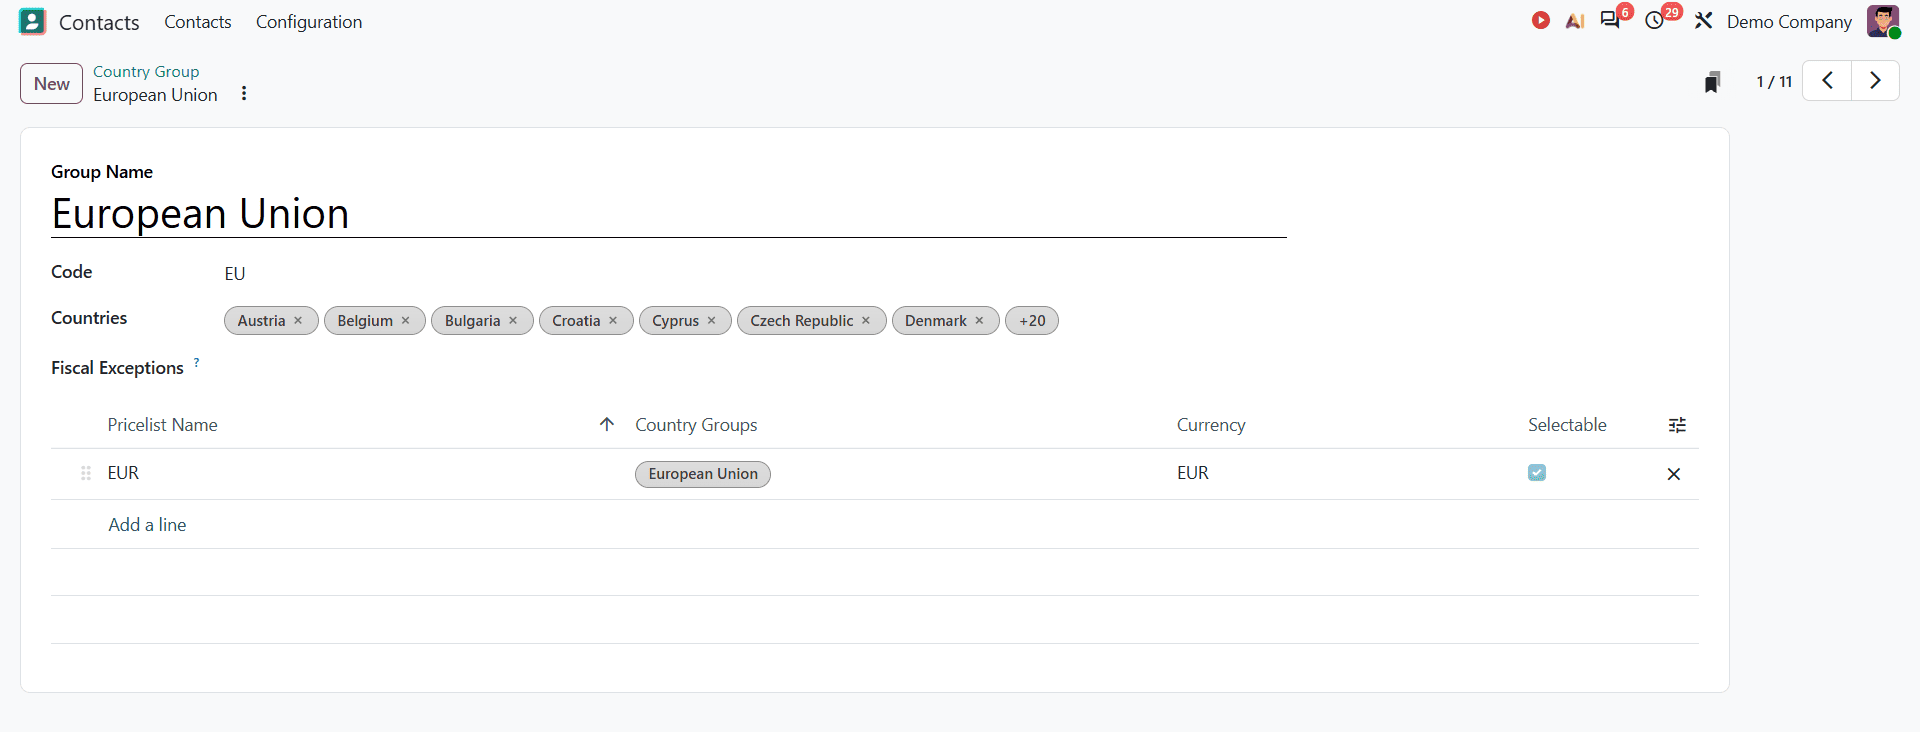1920x732 pixels.
Task: Open the Configuration menu
Action: [x=309, y=22]
